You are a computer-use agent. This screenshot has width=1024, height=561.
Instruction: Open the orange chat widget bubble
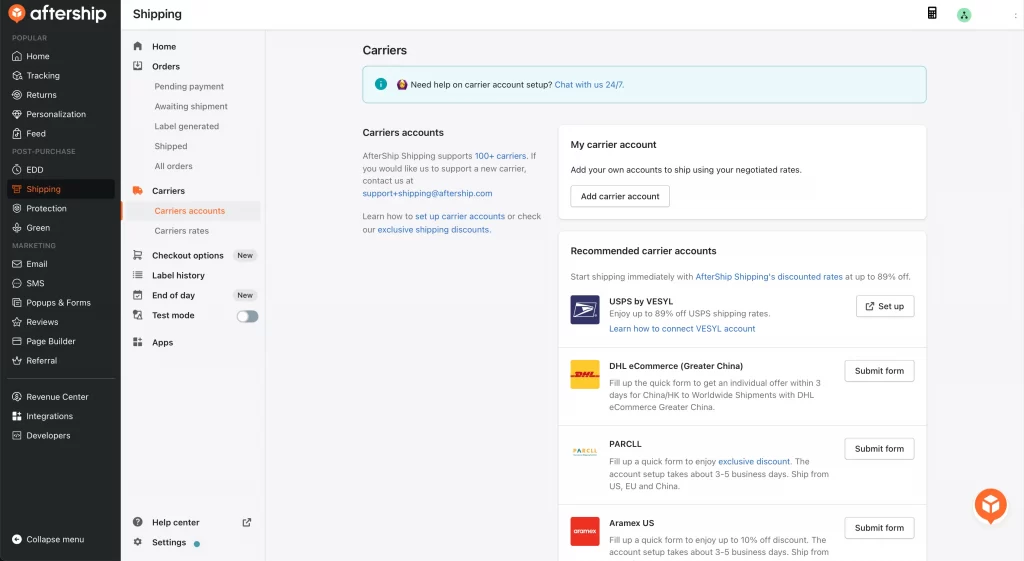[991, 505]
